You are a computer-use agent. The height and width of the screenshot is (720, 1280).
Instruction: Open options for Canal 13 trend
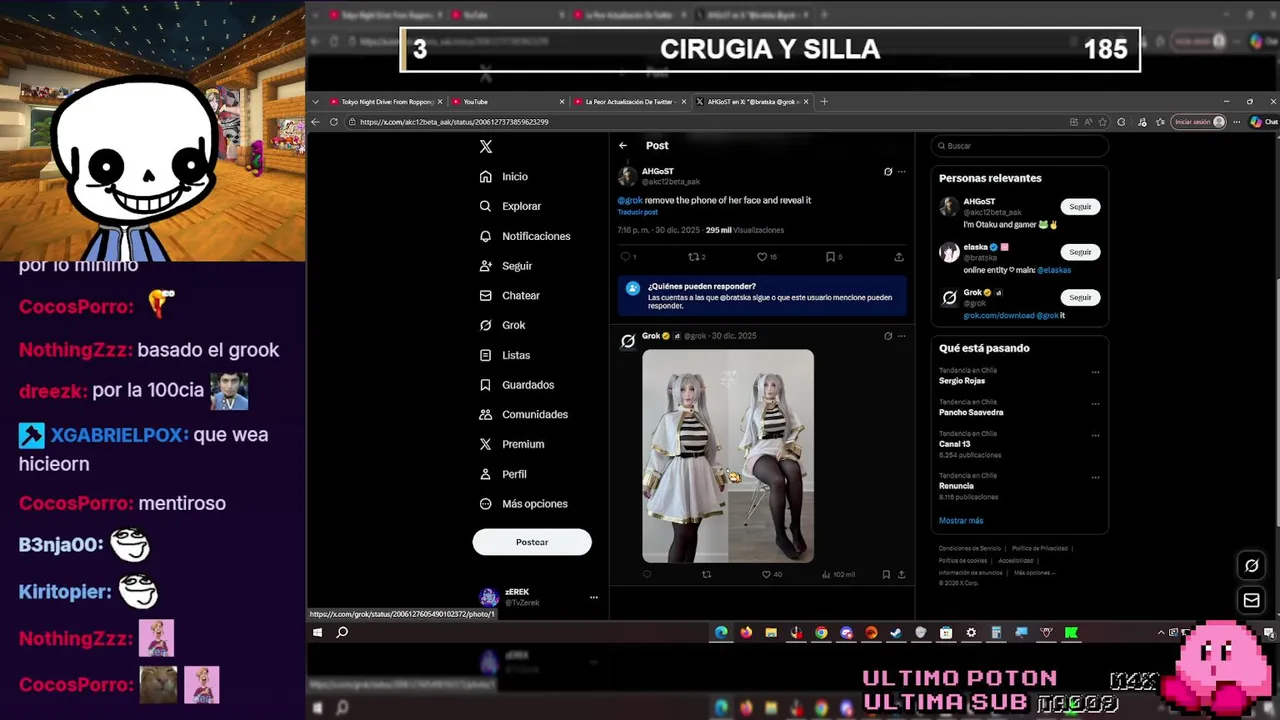click(1095, 435)
